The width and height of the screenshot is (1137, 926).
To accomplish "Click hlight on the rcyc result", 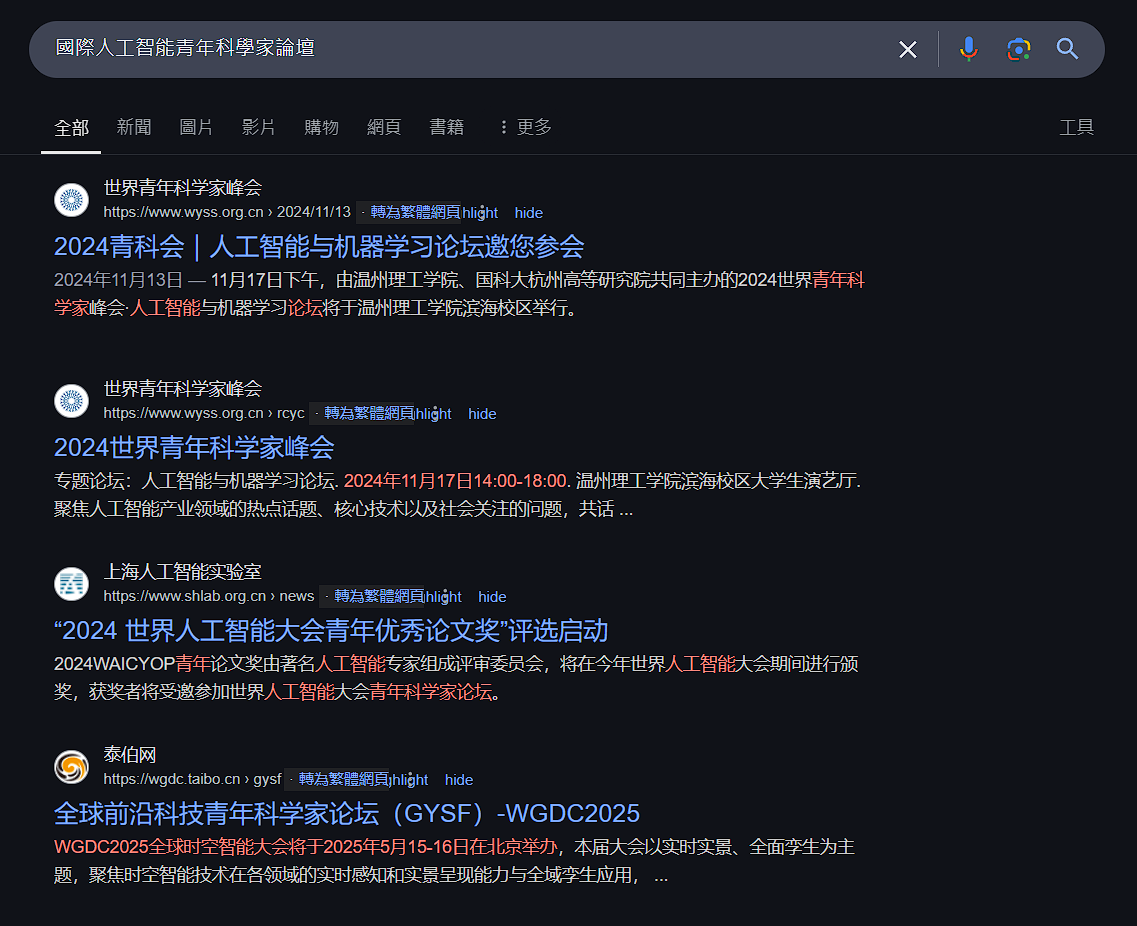I will pyautogui.click(x=434, y=414).
